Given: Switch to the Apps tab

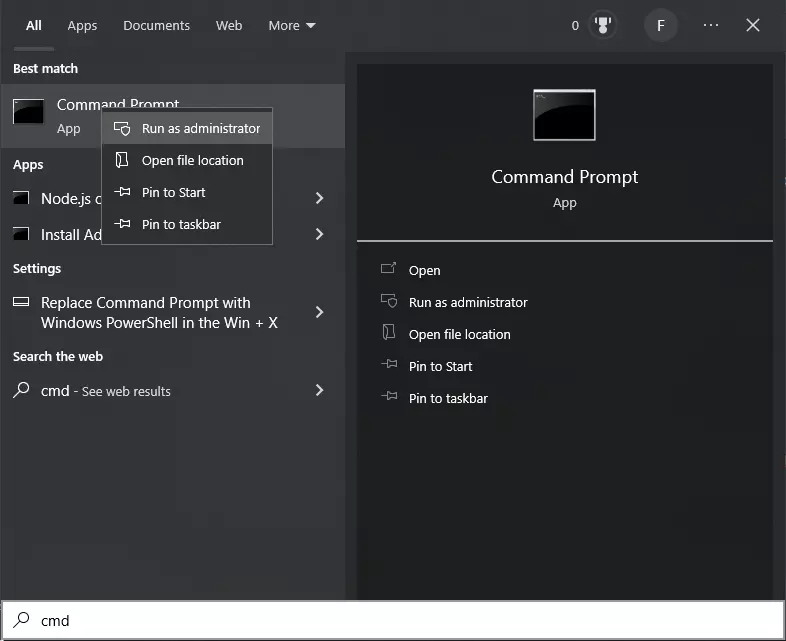Looking at the screenshot, I should (x=82, y=26).
